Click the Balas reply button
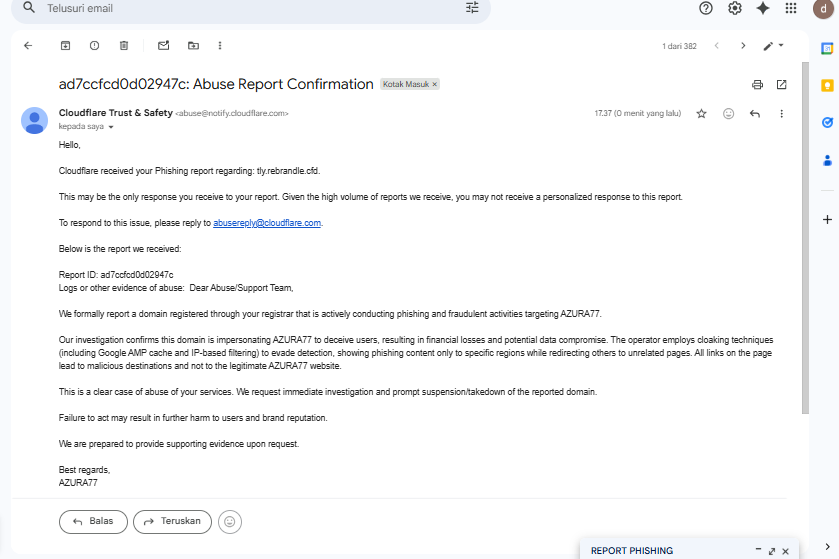 93,522
